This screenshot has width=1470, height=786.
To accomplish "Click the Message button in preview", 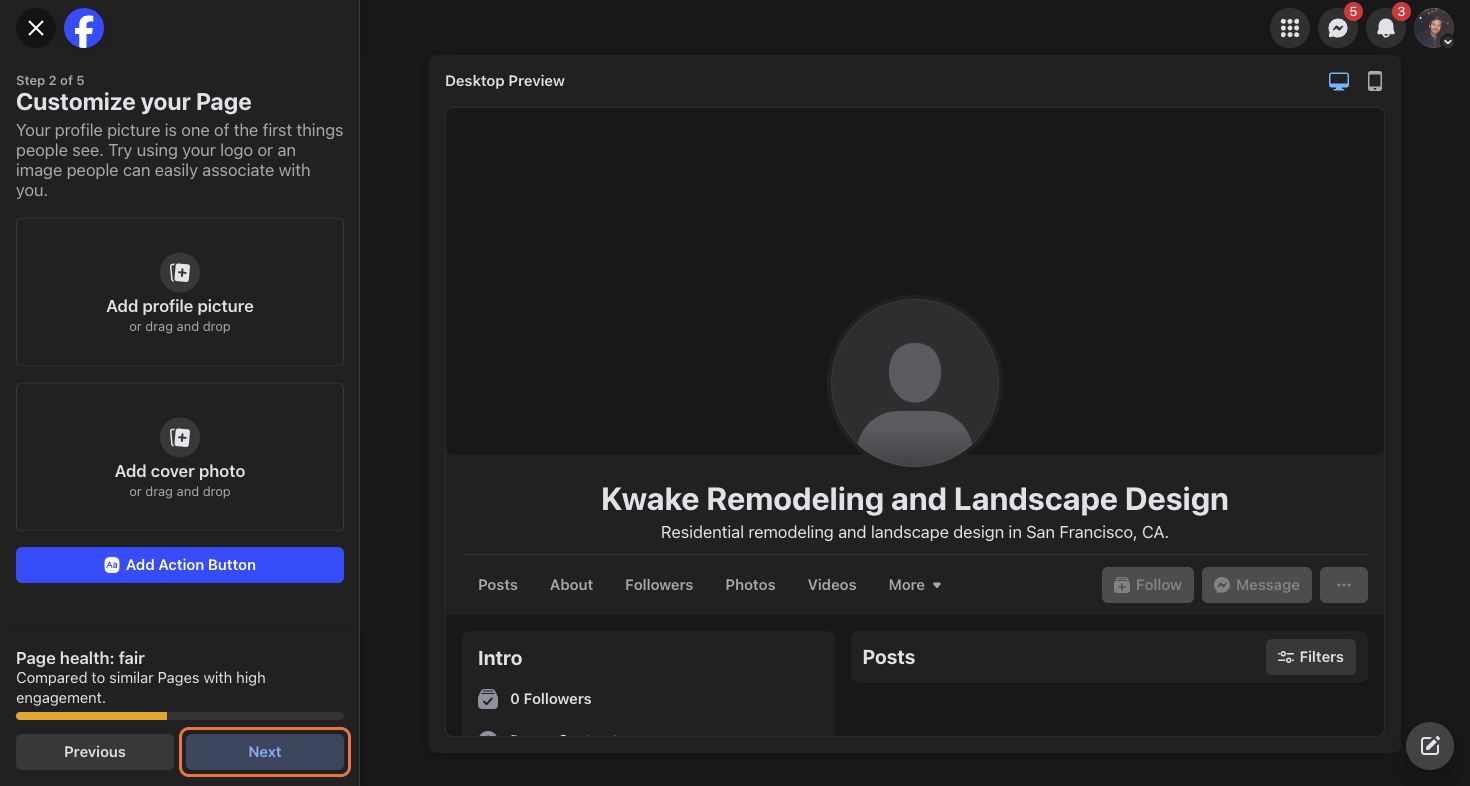I will click(x=1257, y=585).
